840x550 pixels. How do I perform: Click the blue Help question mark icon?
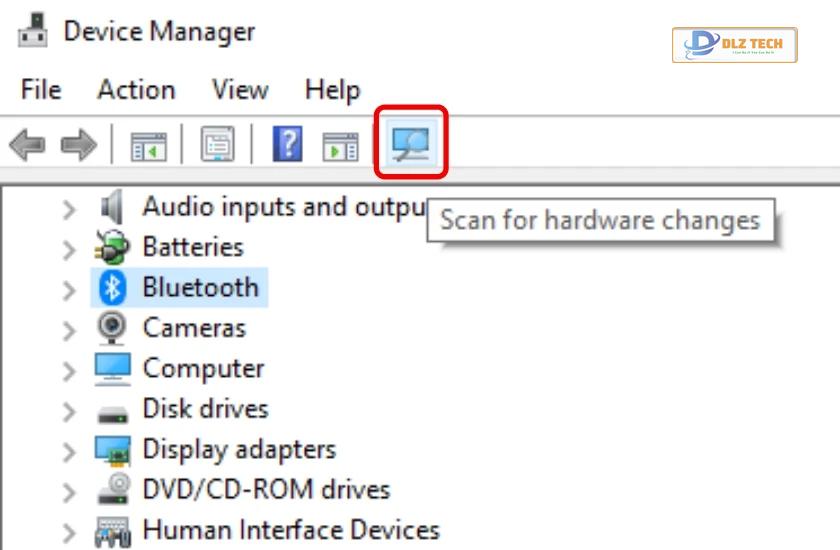point(288,144)
